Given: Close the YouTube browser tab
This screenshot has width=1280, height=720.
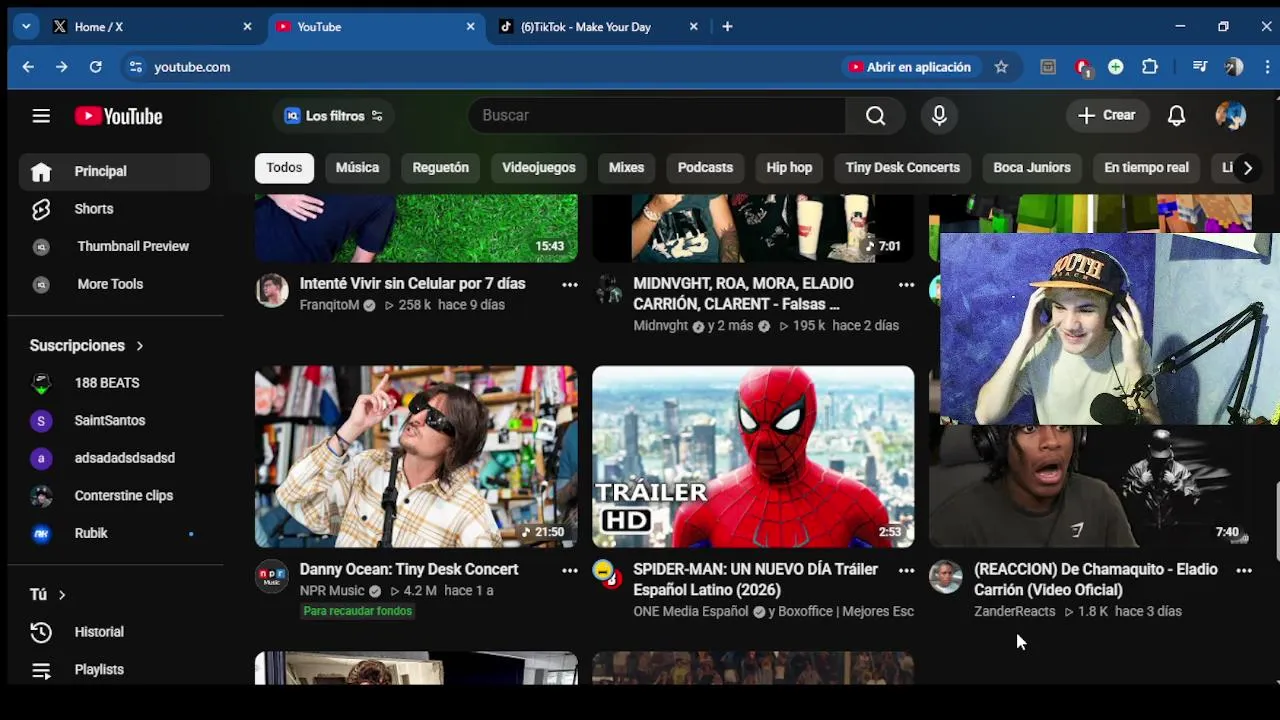Looking at the screenshot, I should pos(471,27).
